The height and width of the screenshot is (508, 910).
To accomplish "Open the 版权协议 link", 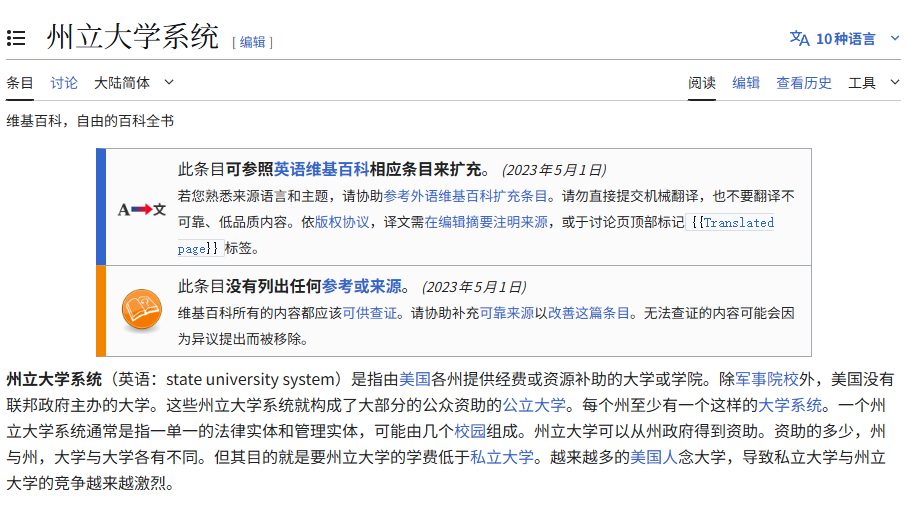I will point(342,222).
